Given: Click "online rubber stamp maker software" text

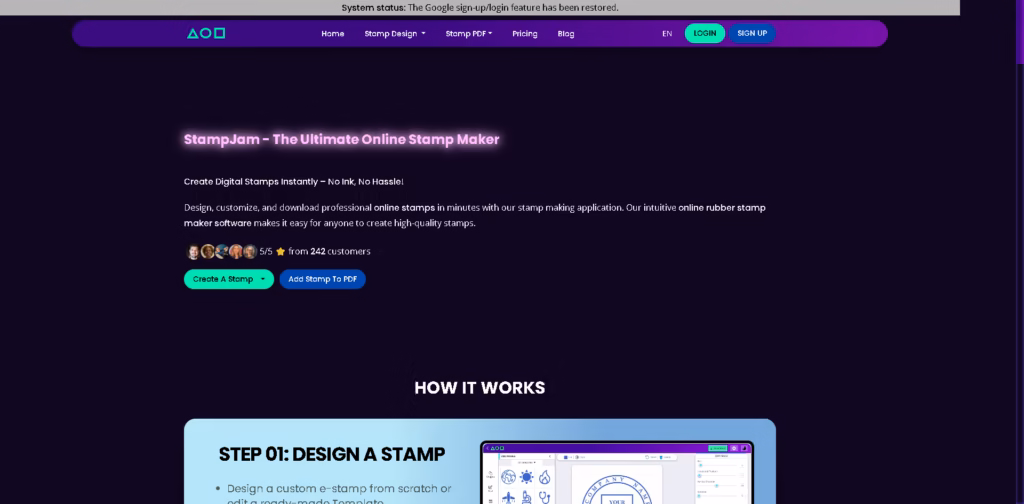Looking at the screenshot, I should pyautogui.click(x=474, y=215).
